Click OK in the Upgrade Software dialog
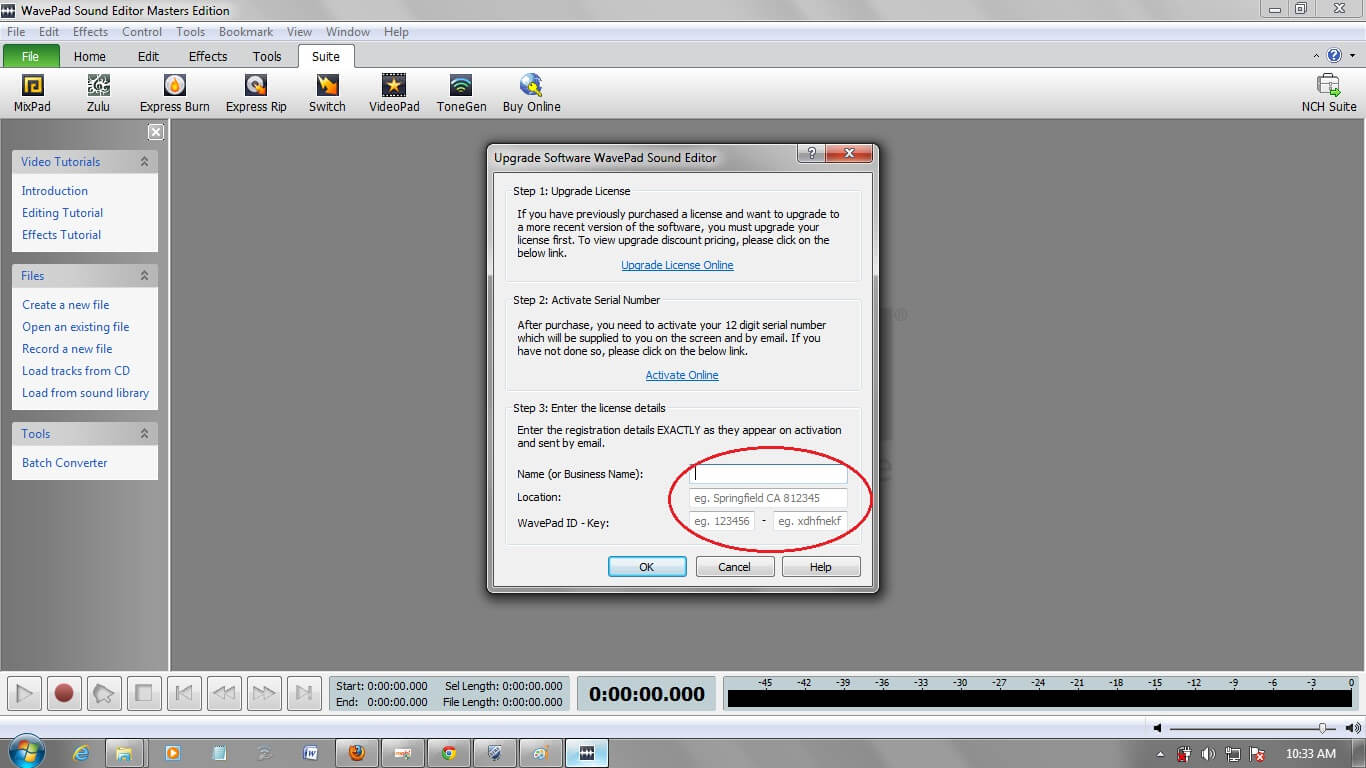 [647, 567]
